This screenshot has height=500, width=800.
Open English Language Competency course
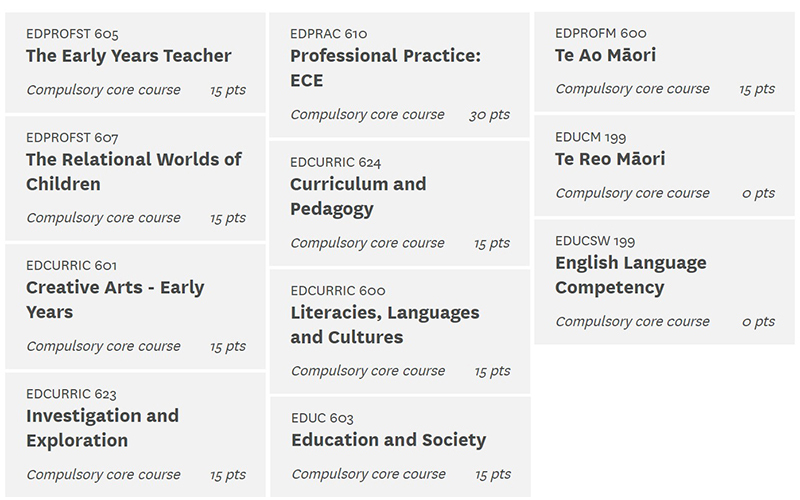(664, 282)
